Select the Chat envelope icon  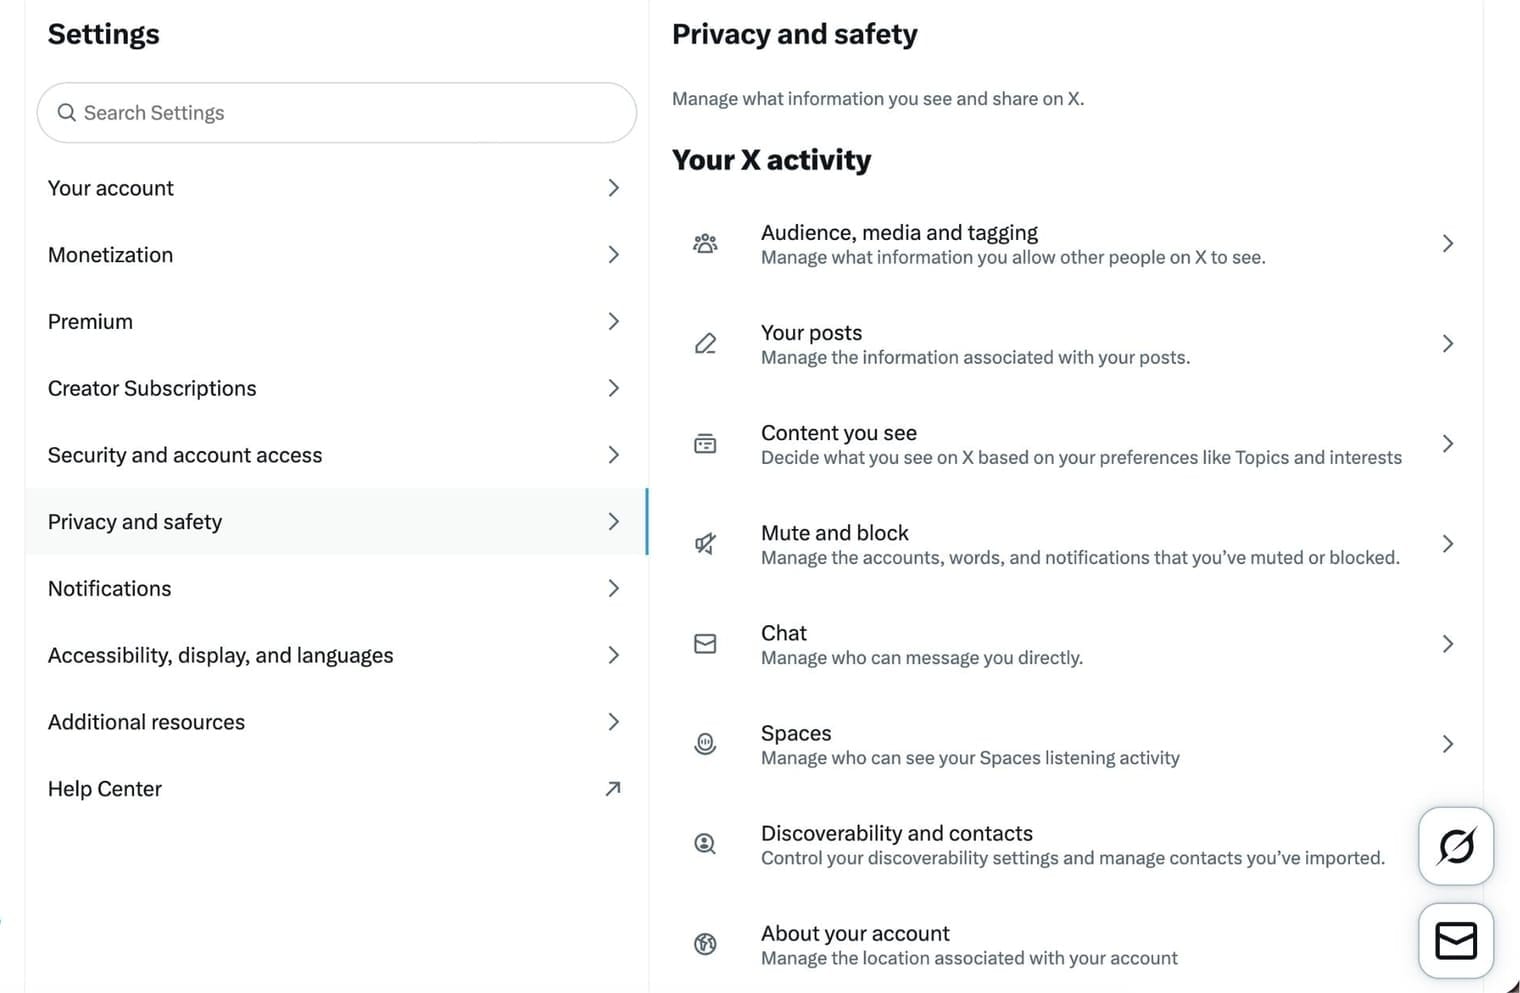pos(705,644)
